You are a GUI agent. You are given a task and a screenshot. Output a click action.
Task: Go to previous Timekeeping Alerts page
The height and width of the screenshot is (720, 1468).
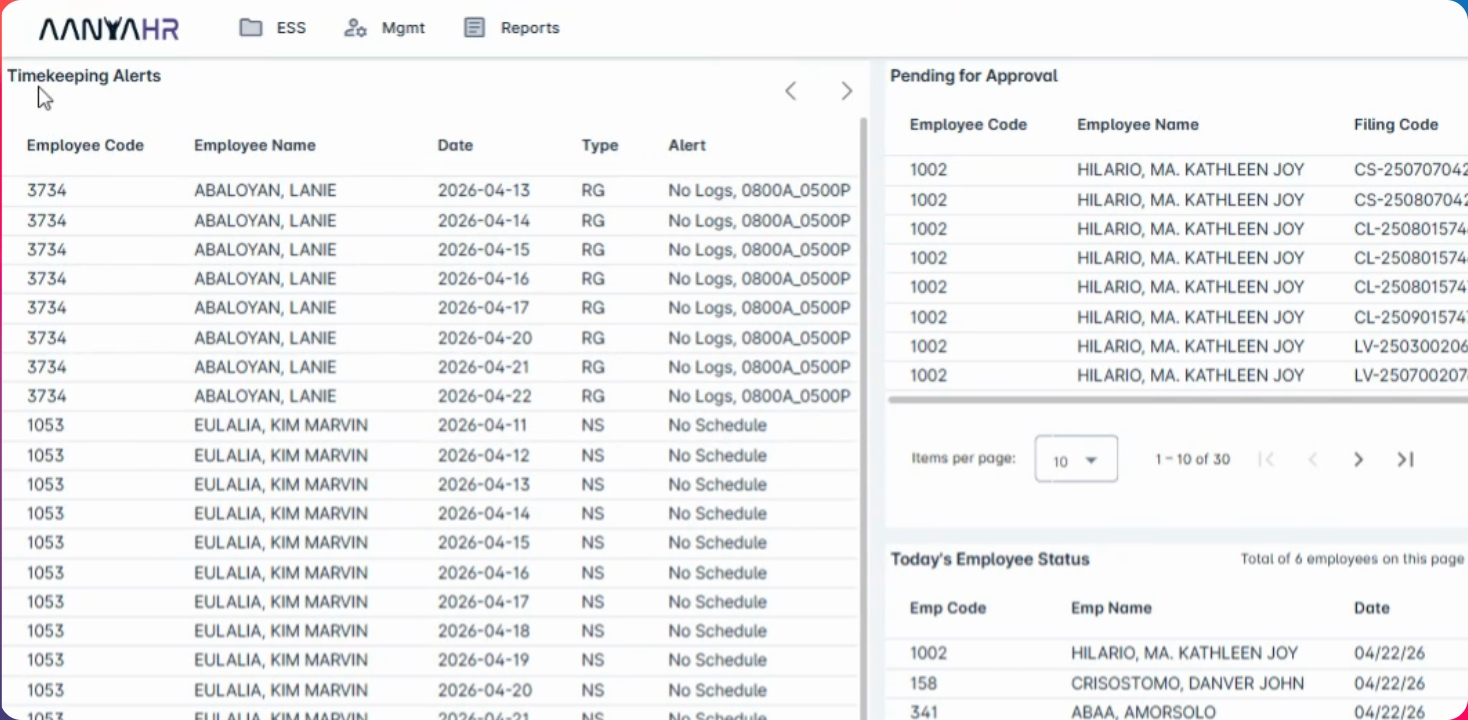tap(790, 91)
